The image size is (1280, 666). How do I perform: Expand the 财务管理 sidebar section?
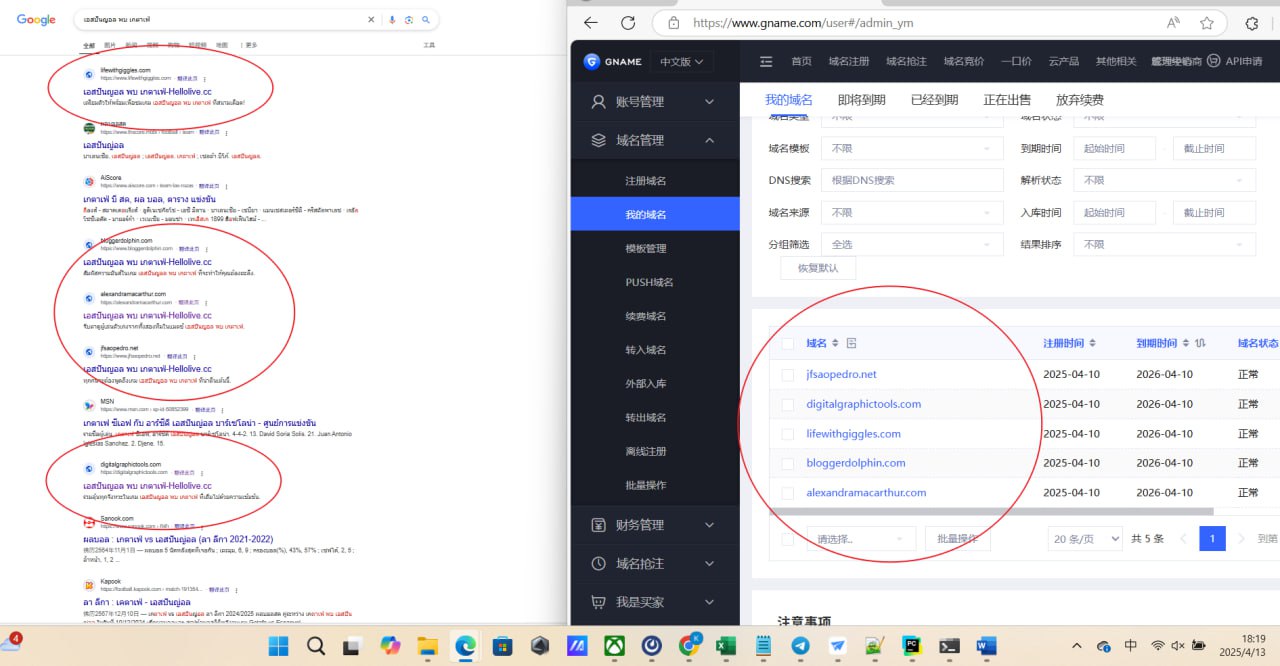(654, 525)
